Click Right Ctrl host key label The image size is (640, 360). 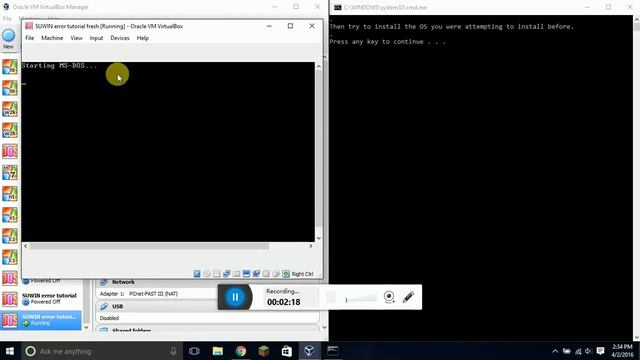click(302, 274)
